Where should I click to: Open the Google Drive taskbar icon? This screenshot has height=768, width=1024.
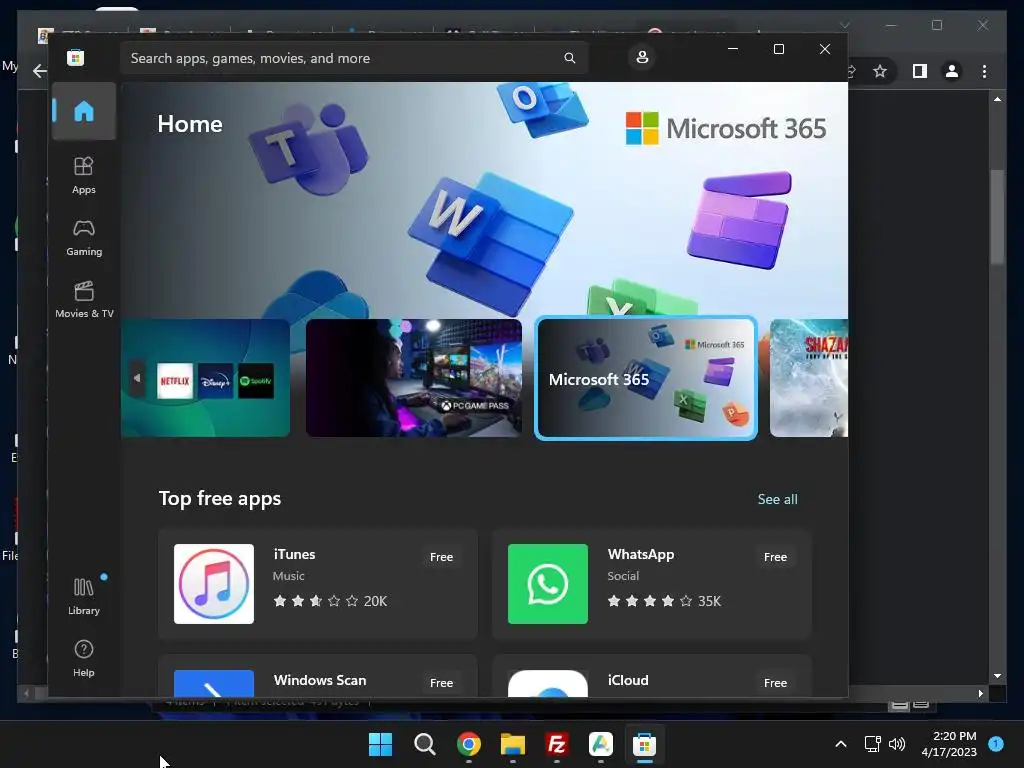[601, 744]
